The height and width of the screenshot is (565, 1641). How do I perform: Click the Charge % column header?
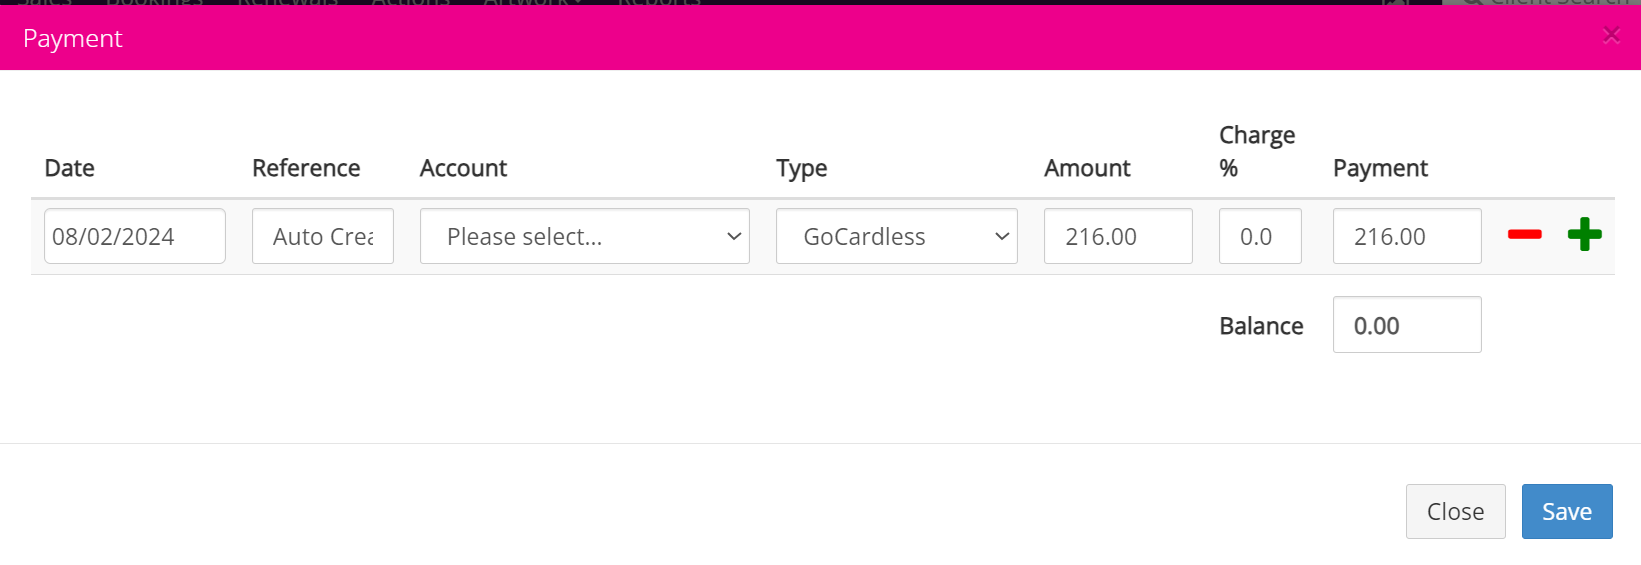click(x=1257, y=151)
